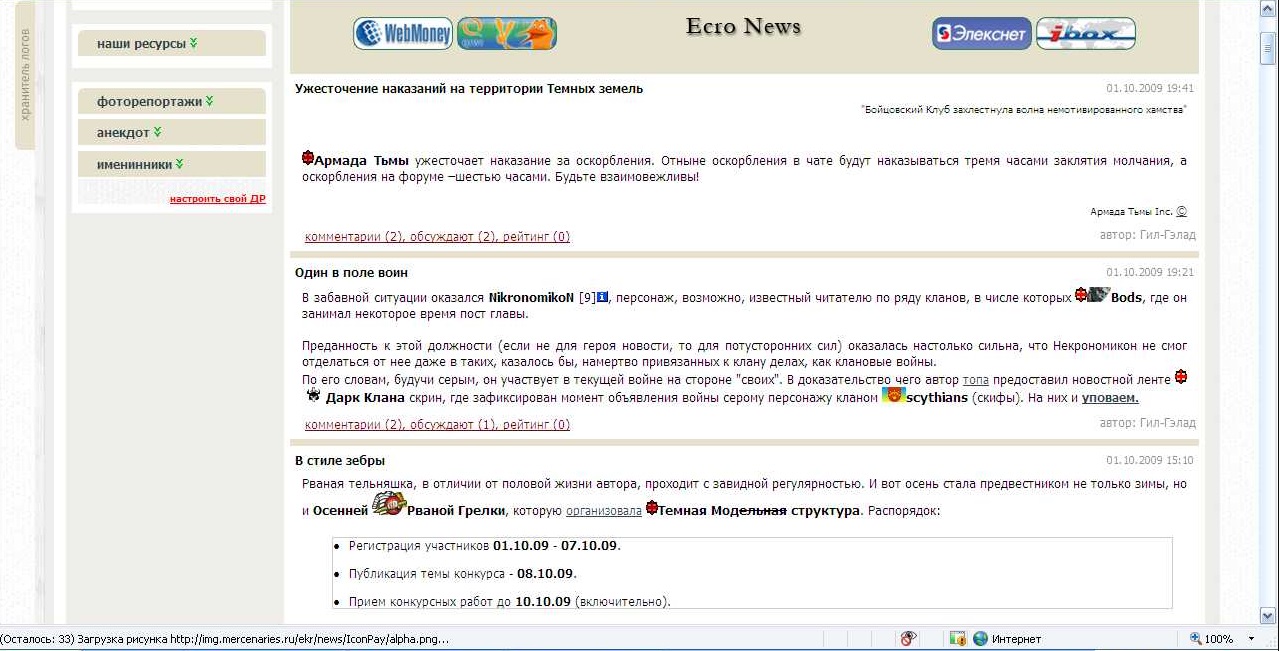Open the хранитель логов side tab

point(25,75)
